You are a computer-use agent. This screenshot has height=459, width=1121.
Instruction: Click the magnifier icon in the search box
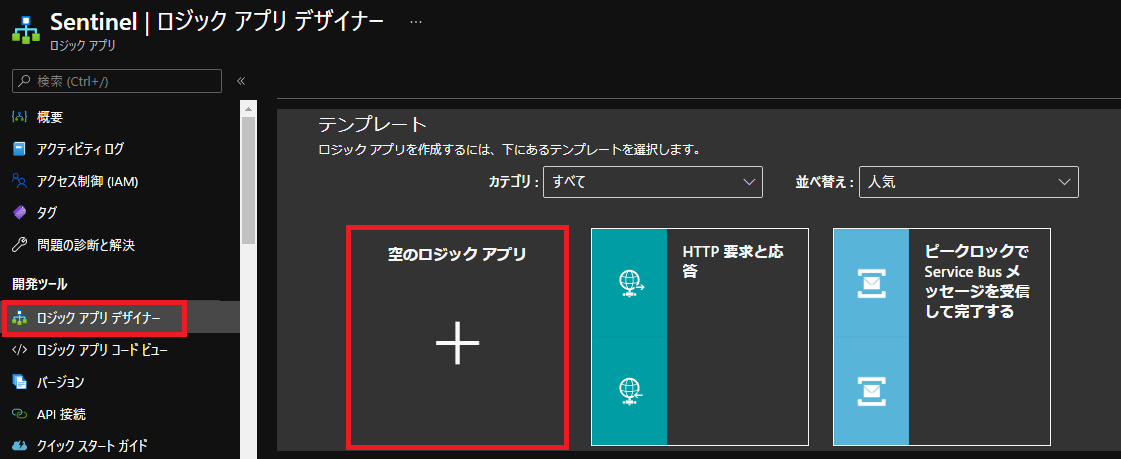pyautogui.click(x=26, y=82)
